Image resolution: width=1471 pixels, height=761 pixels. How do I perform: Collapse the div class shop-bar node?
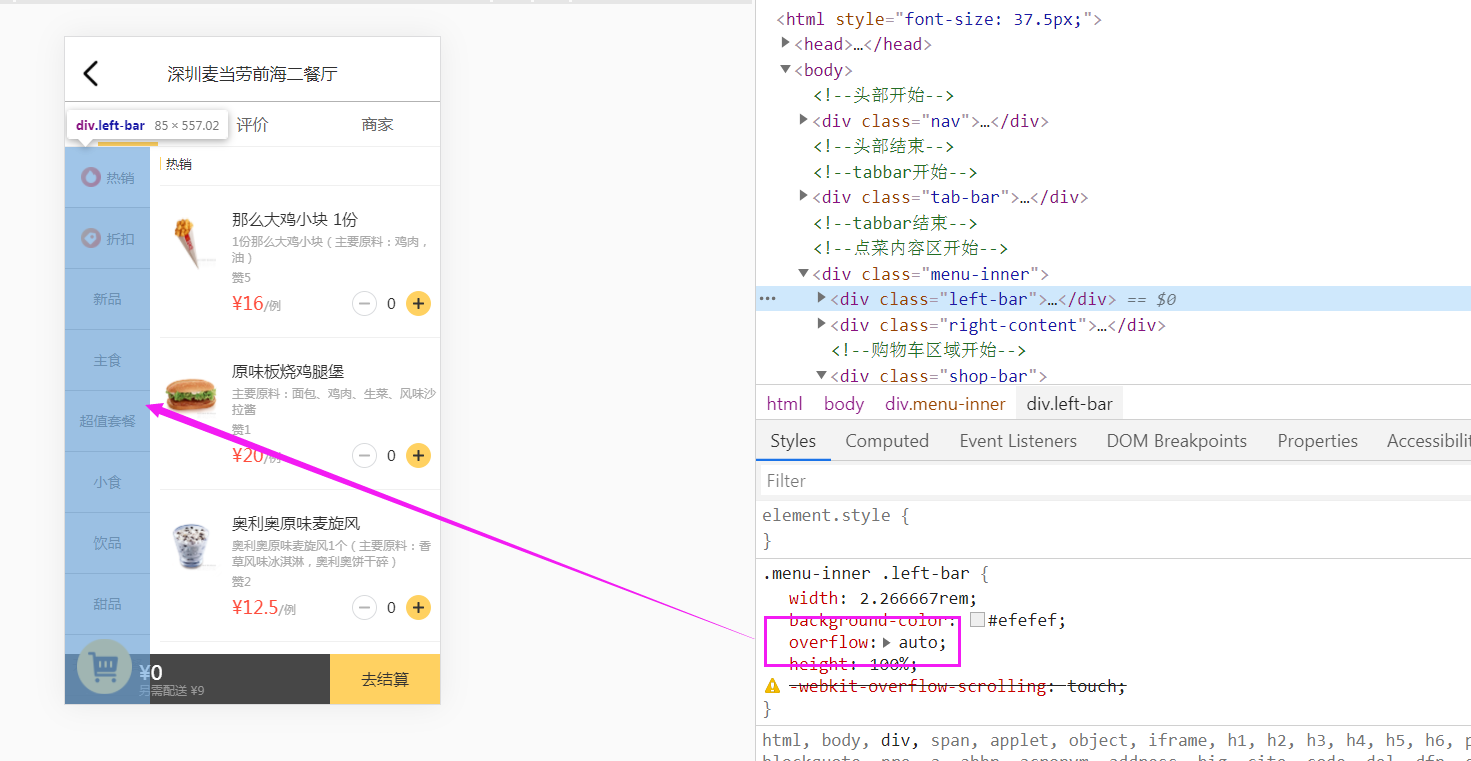(822, 375)
